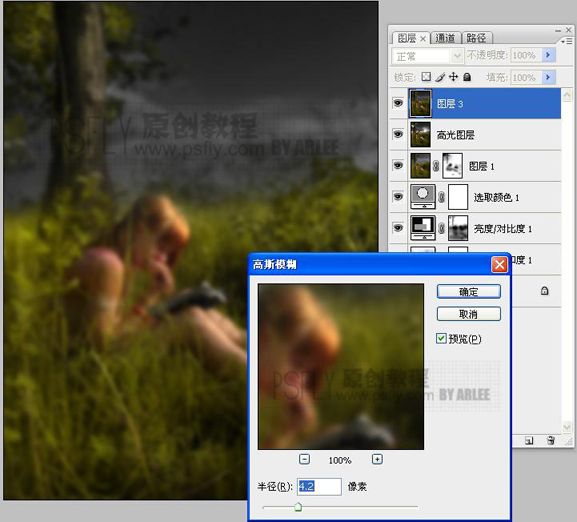Select the 图层 1 image thumbnail
This screenshot has width=577, height=522.
[420, 166]
